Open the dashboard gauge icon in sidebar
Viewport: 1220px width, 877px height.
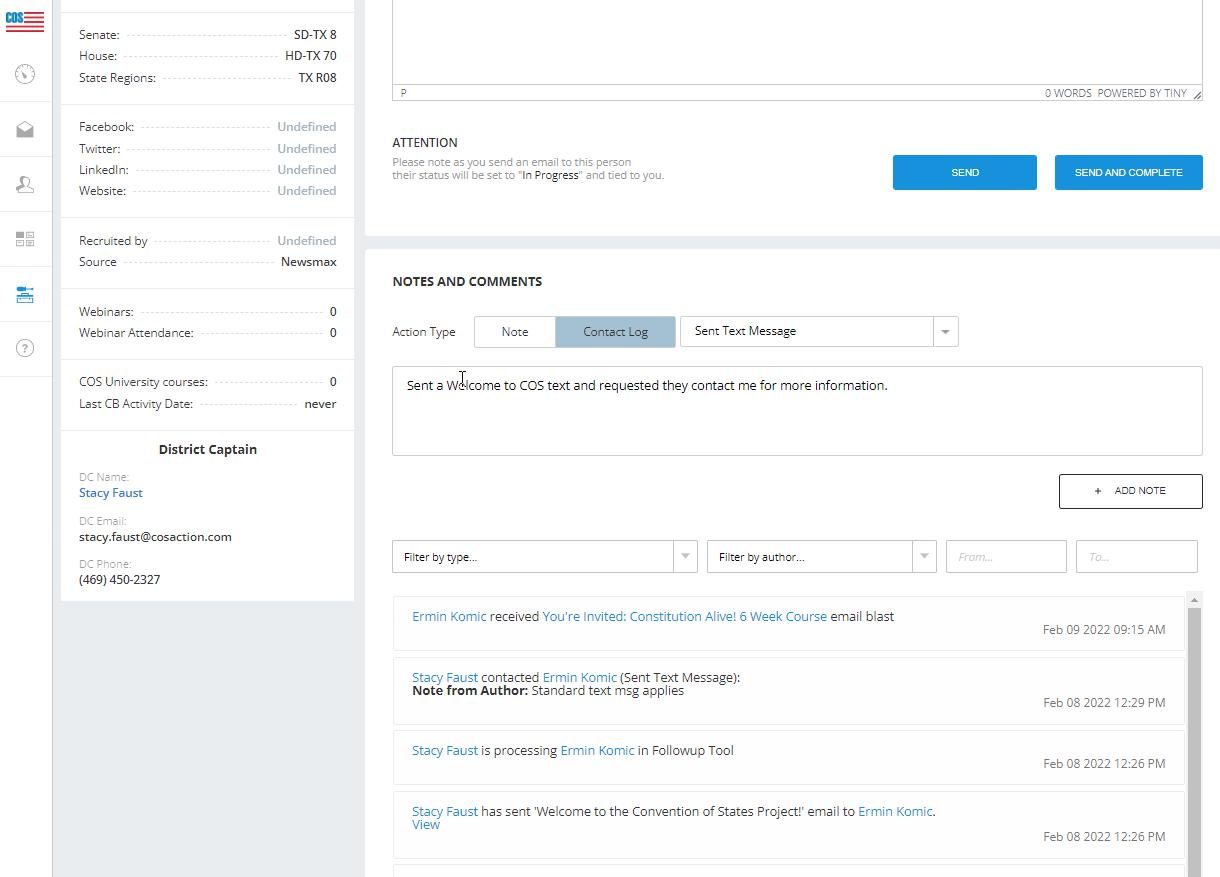tap(25, 74)
